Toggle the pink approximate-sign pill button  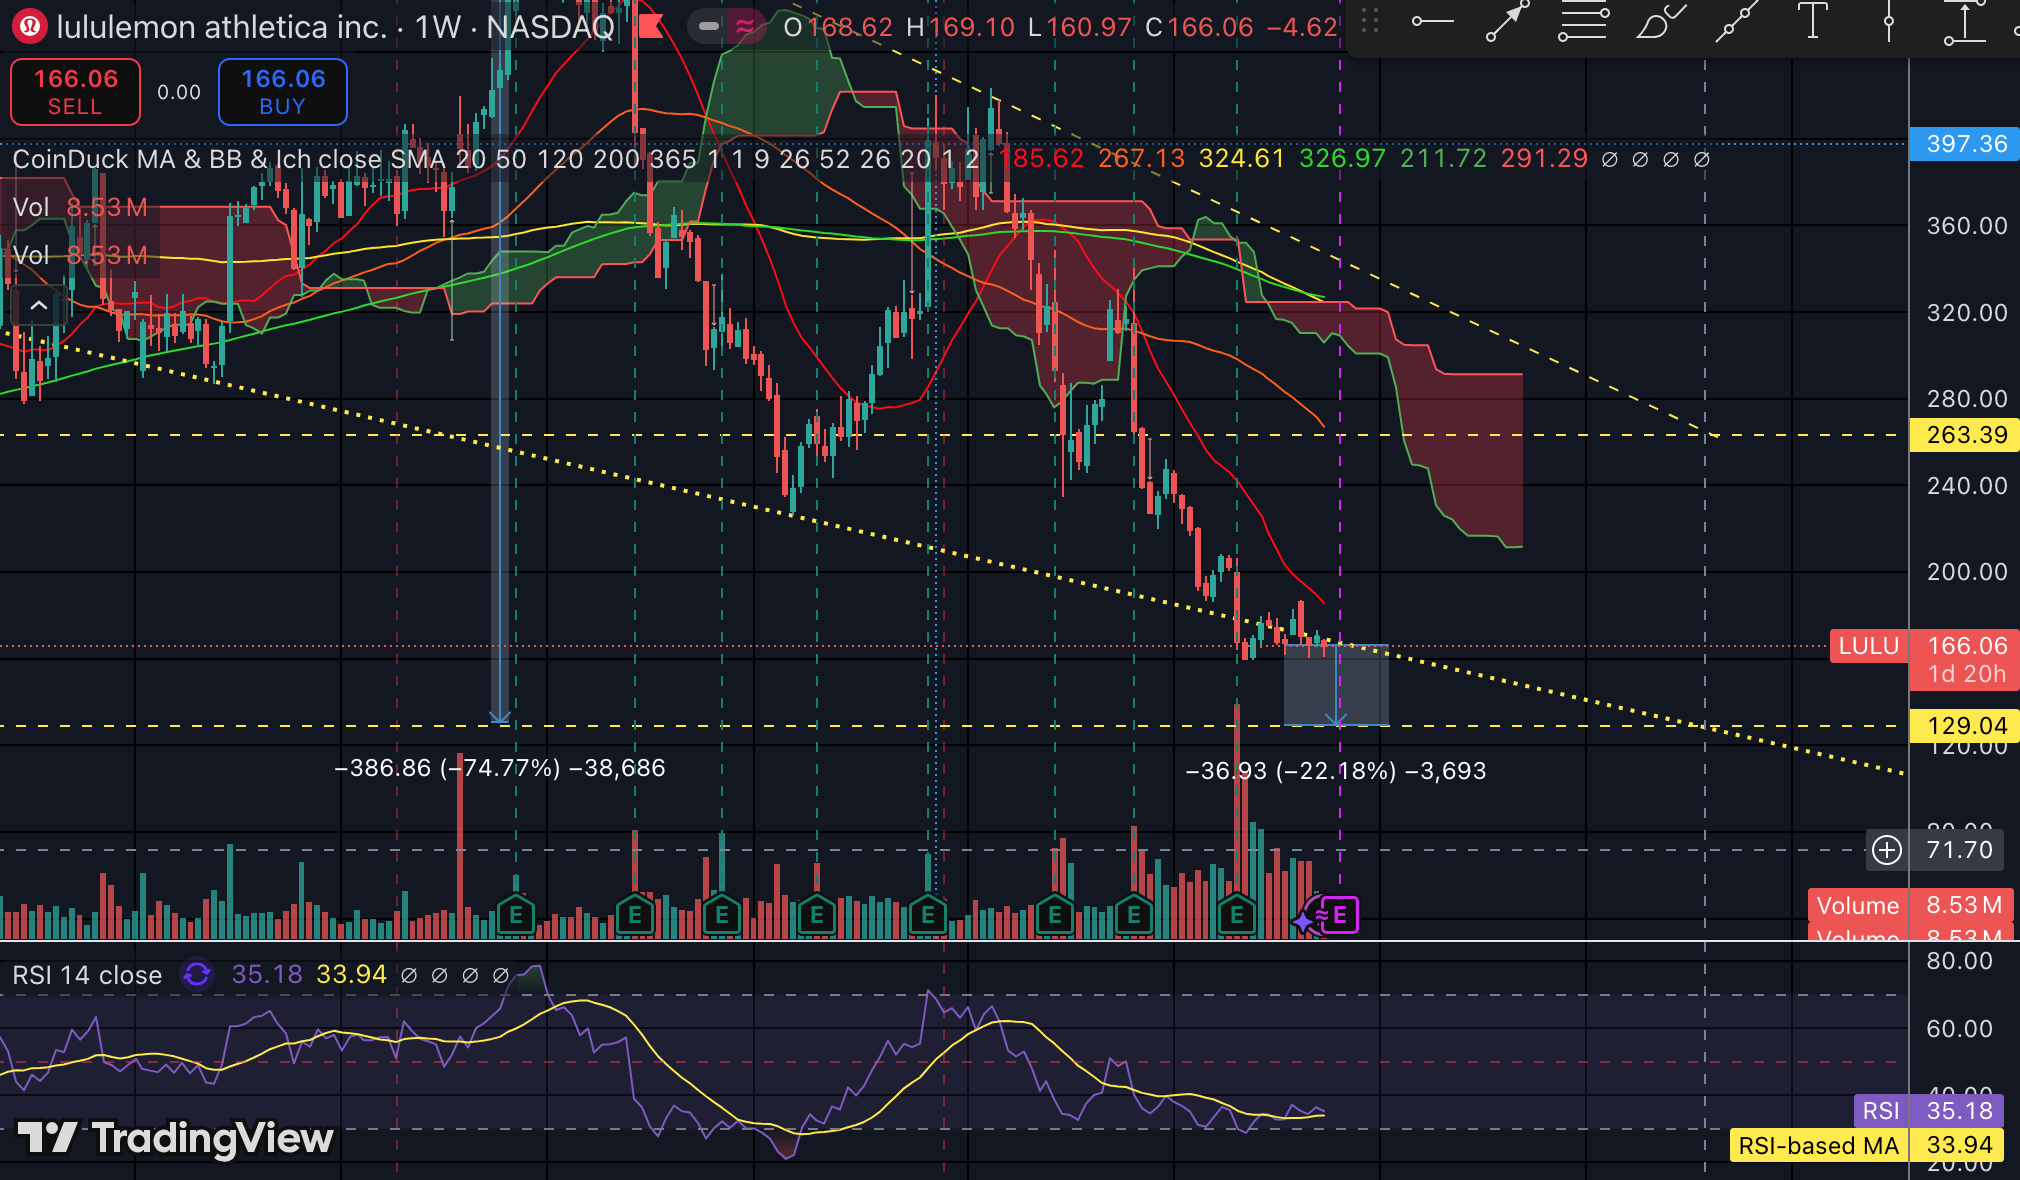[745, 26]
